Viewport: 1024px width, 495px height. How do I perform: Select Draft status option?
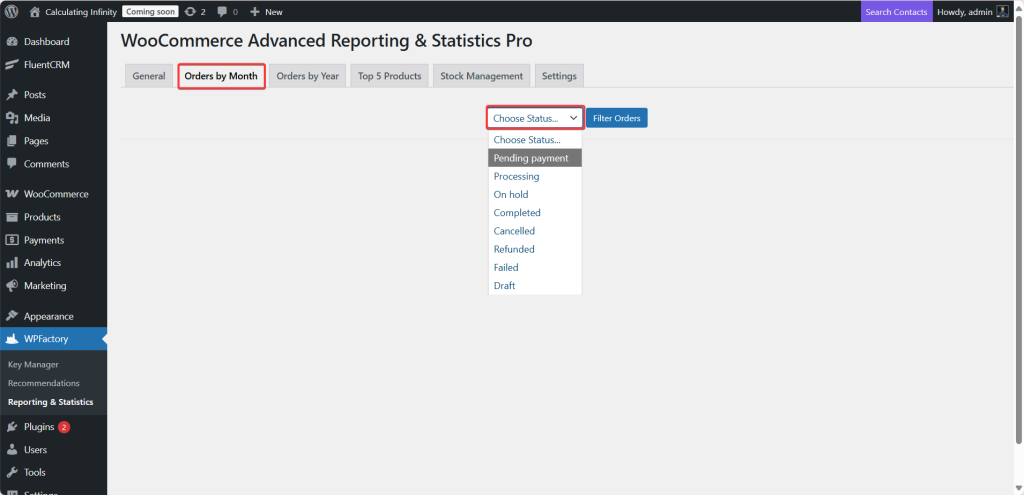pyautogui.click(x=535, y=286)
